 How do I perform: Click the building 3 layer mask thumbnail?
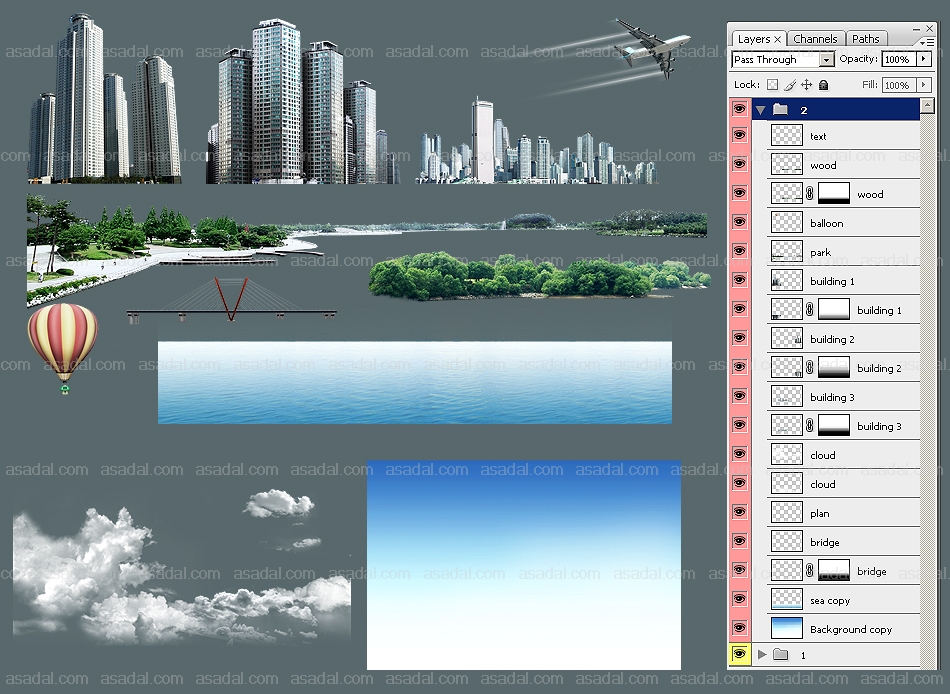[x=834, y=426]
